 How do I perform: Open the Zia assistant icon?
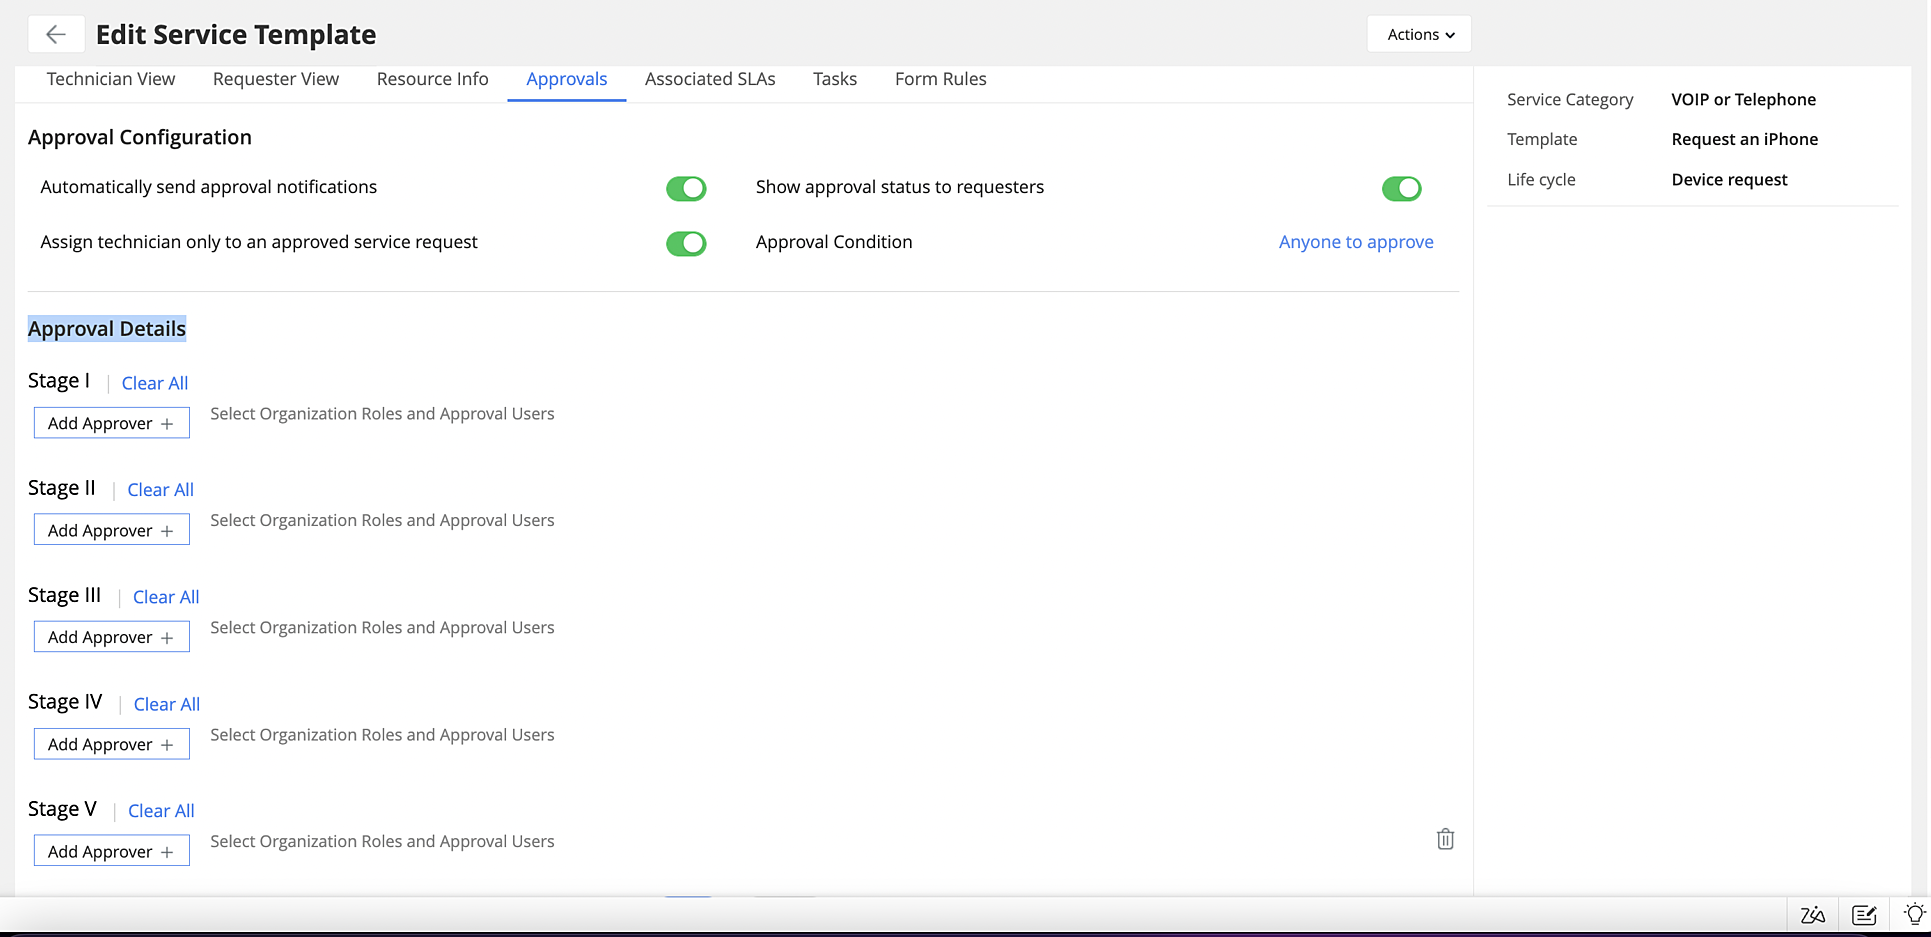[x=1812, y=914]
